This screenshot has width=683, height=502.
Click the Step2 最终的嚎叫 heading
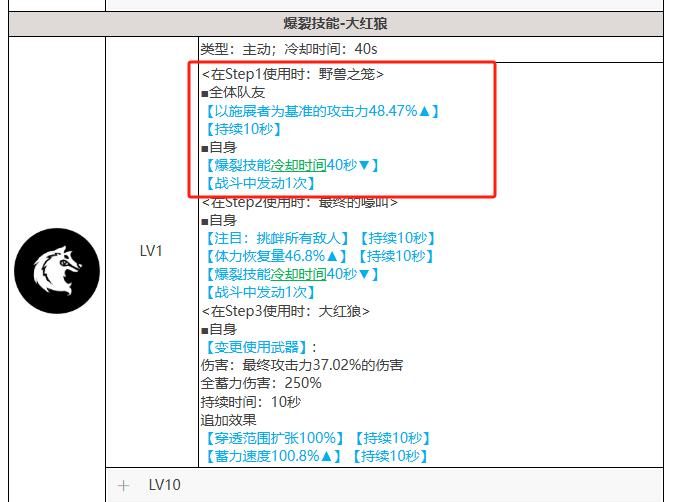[299, 202]
